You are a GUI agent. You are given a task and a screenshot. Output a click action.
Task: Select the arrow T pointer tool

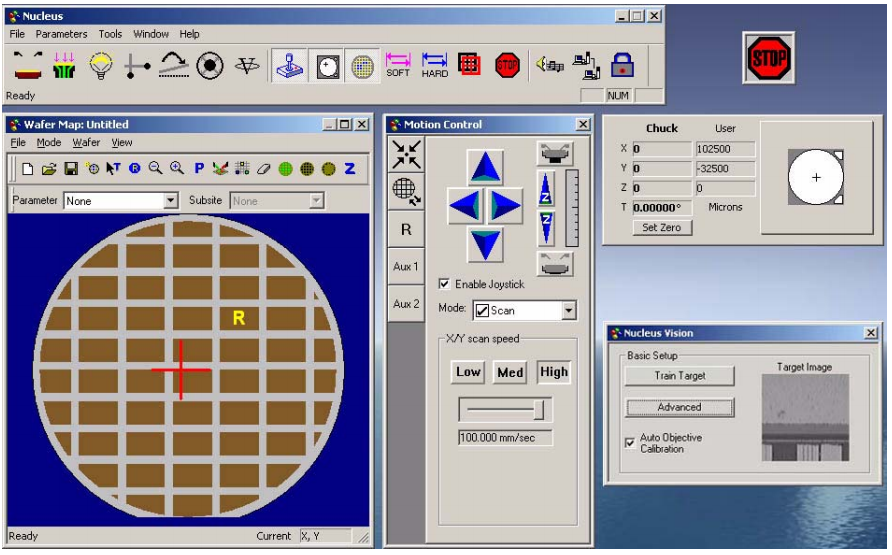(x=113, y=168)
